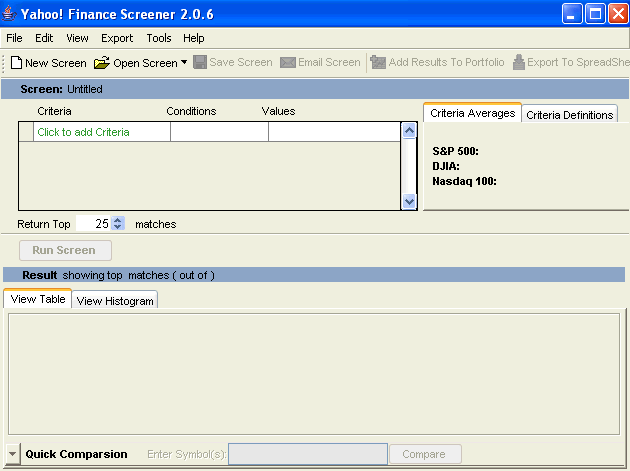This screenshot has height=471, width=630.
Task: Increase the Return Top matches value
Action: (x=118, y=221)
